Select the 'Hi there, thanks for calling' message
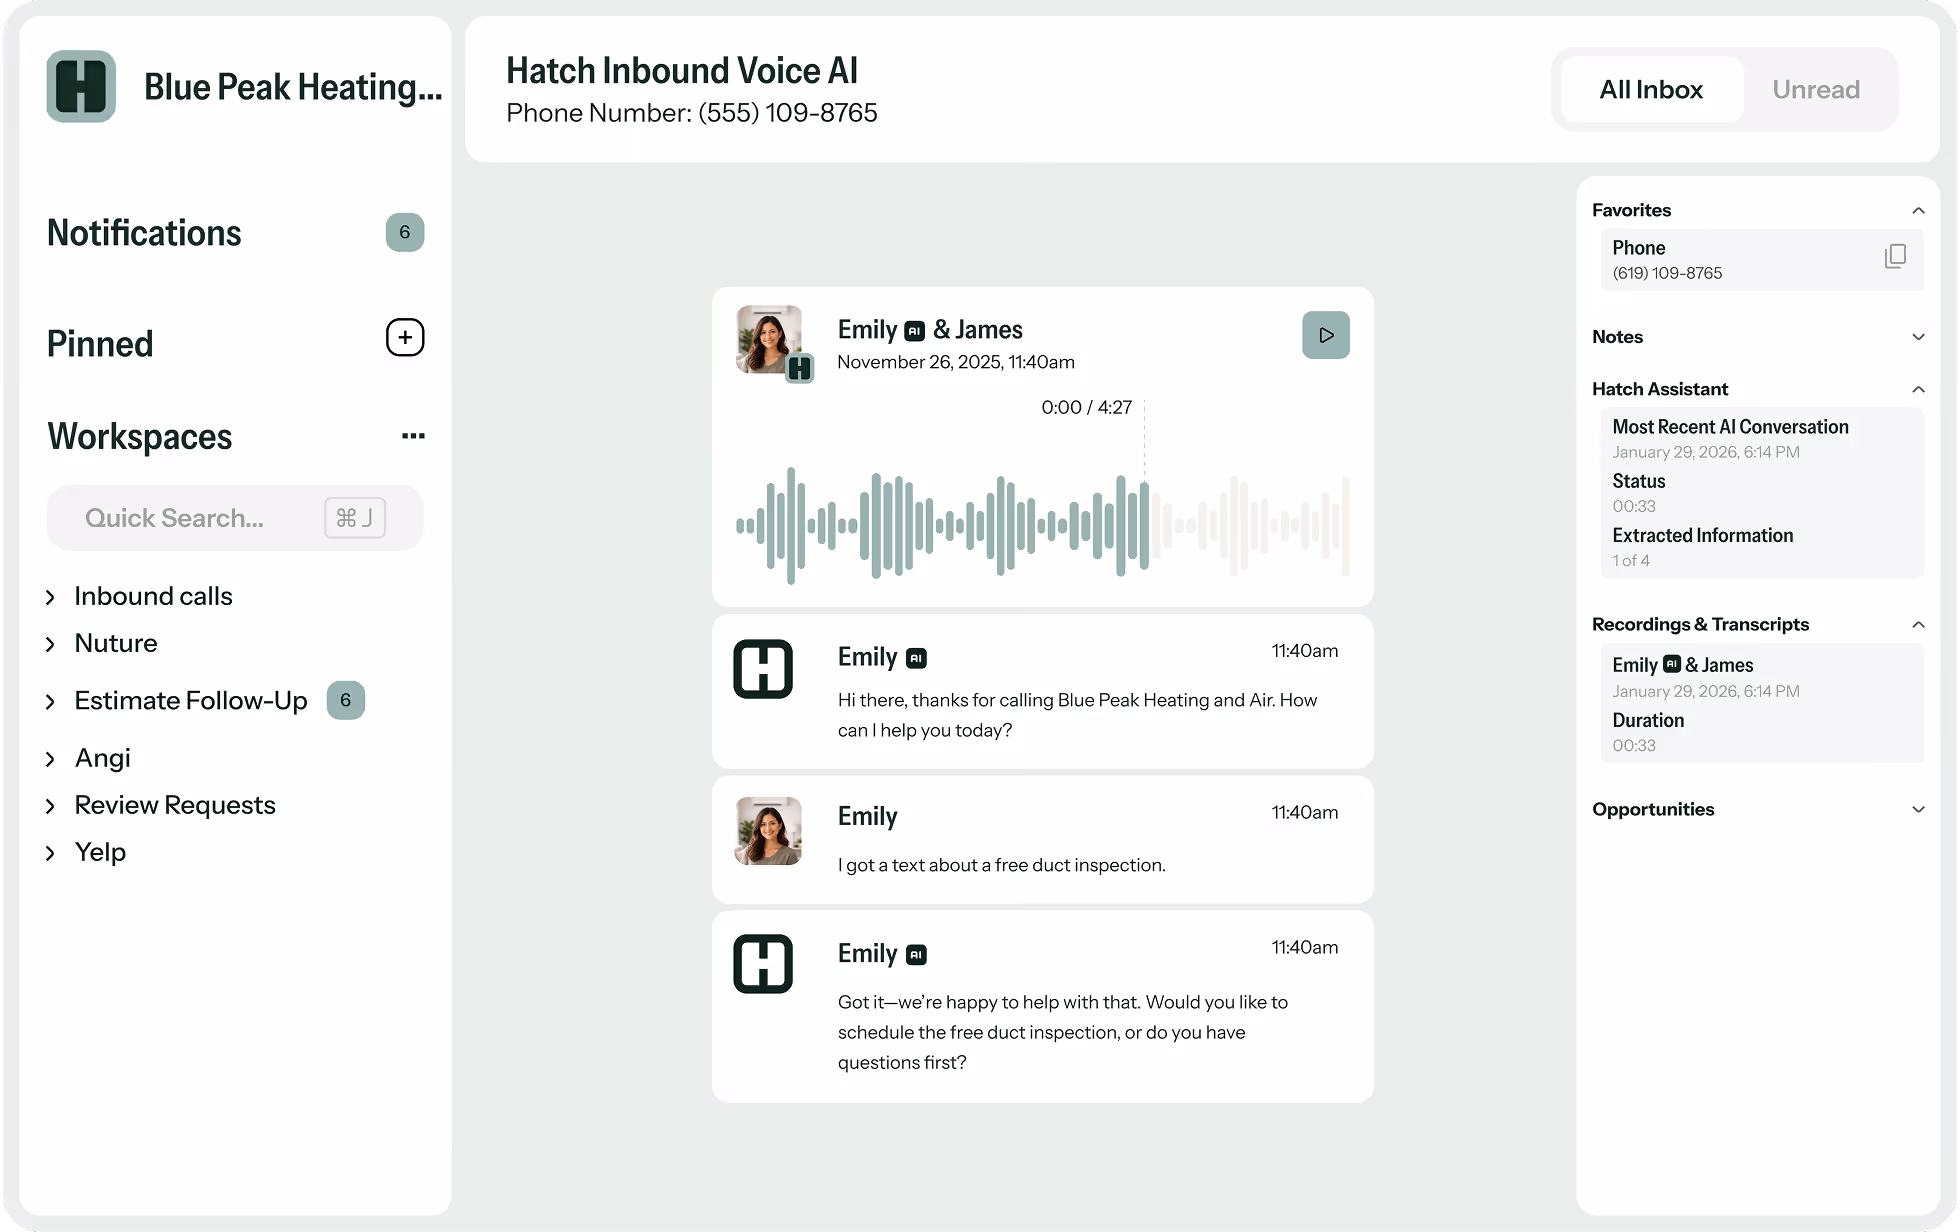The width and height of the screenshot is (1960, 1232). pos(1043,691)
